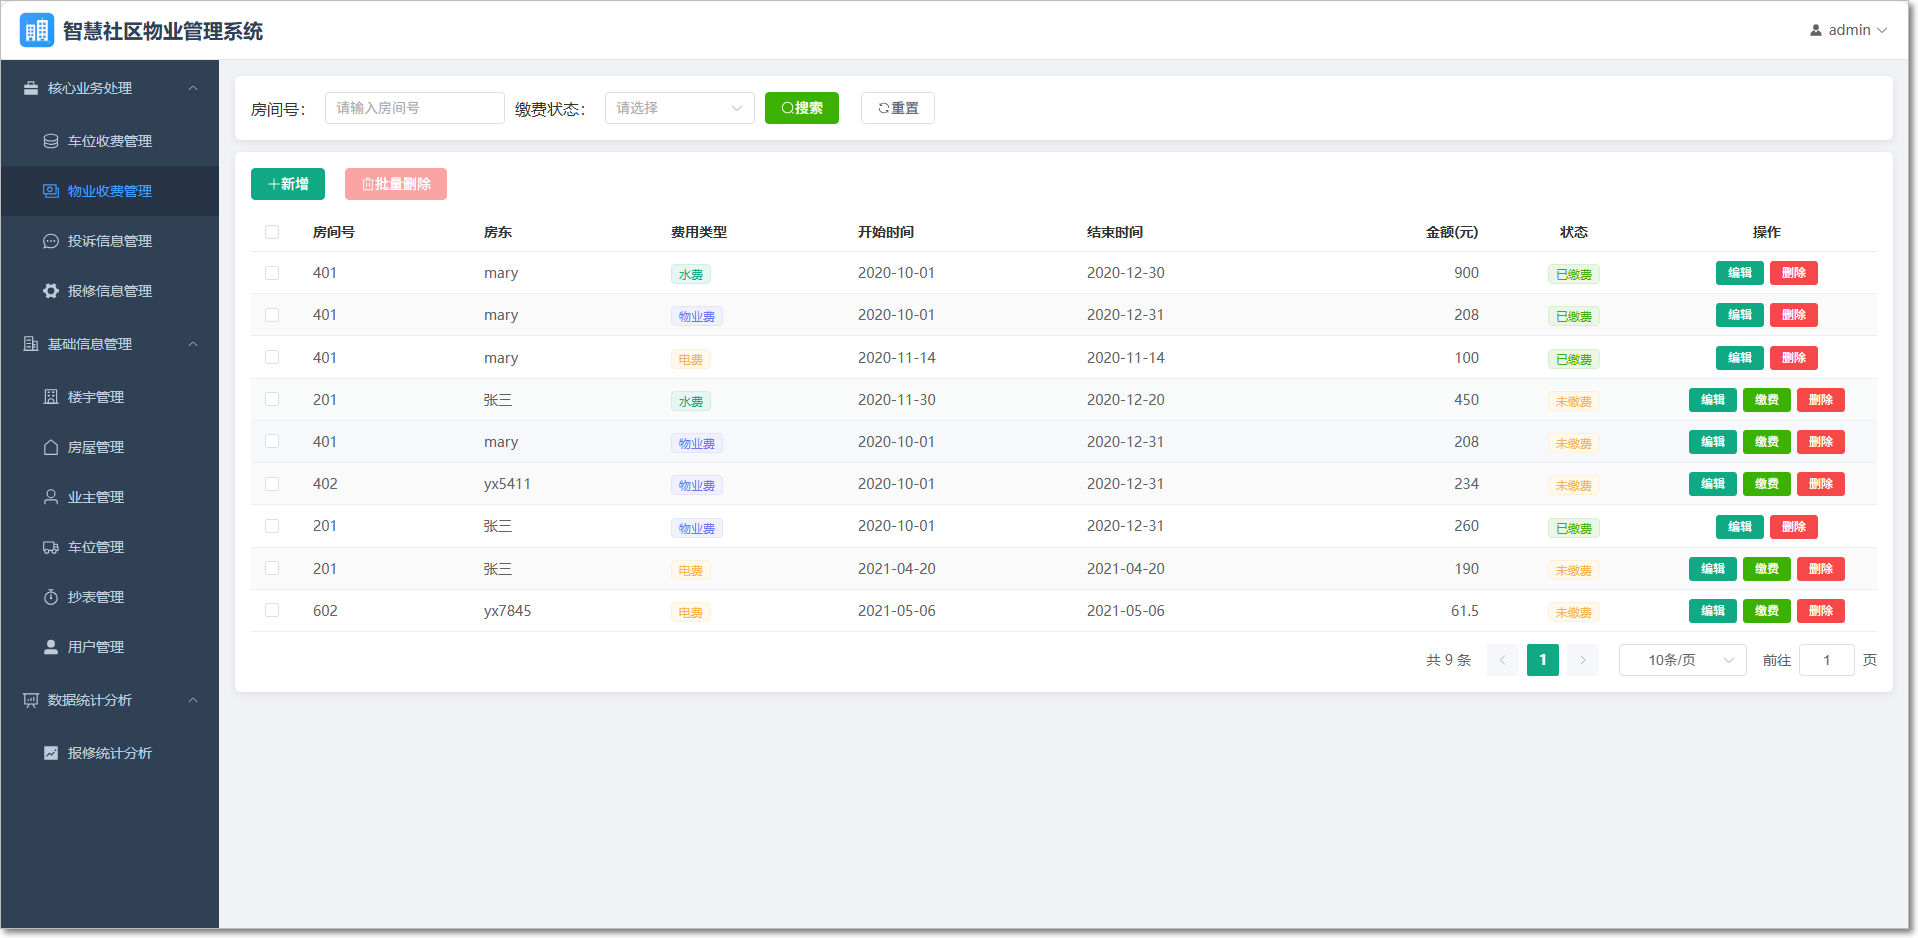
Task: Click the briefcase icon beside 核心业务处理
Action: coord(31,88)
